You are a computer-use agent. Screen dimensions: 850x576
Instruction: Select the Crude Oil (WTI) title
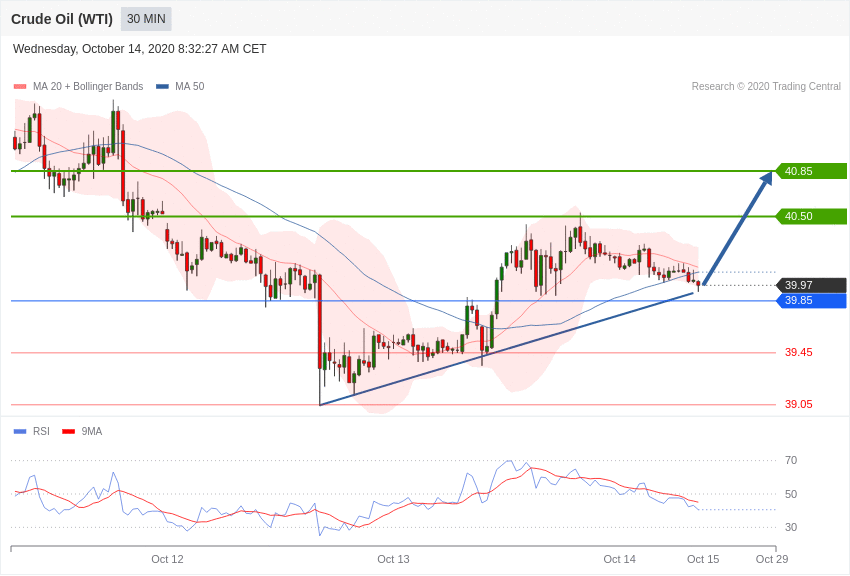tap(62, 19)
